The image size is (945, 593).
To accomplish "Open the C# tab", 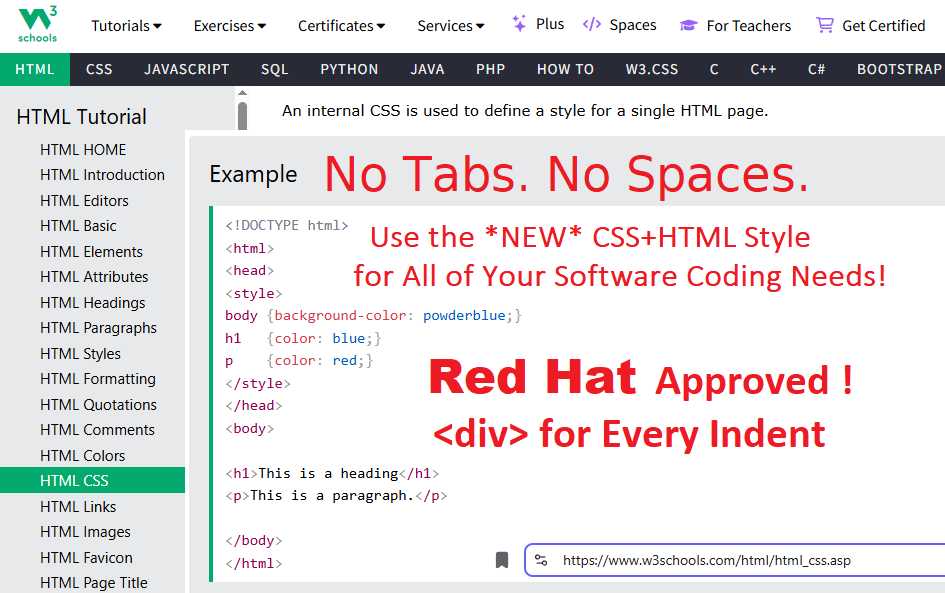I will (x=816, y=69).
